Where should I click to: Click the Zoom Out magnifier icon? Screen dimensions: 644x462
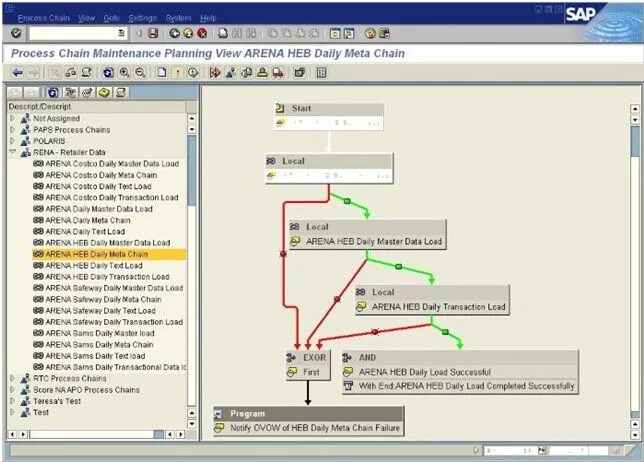[x=140, y=73]
